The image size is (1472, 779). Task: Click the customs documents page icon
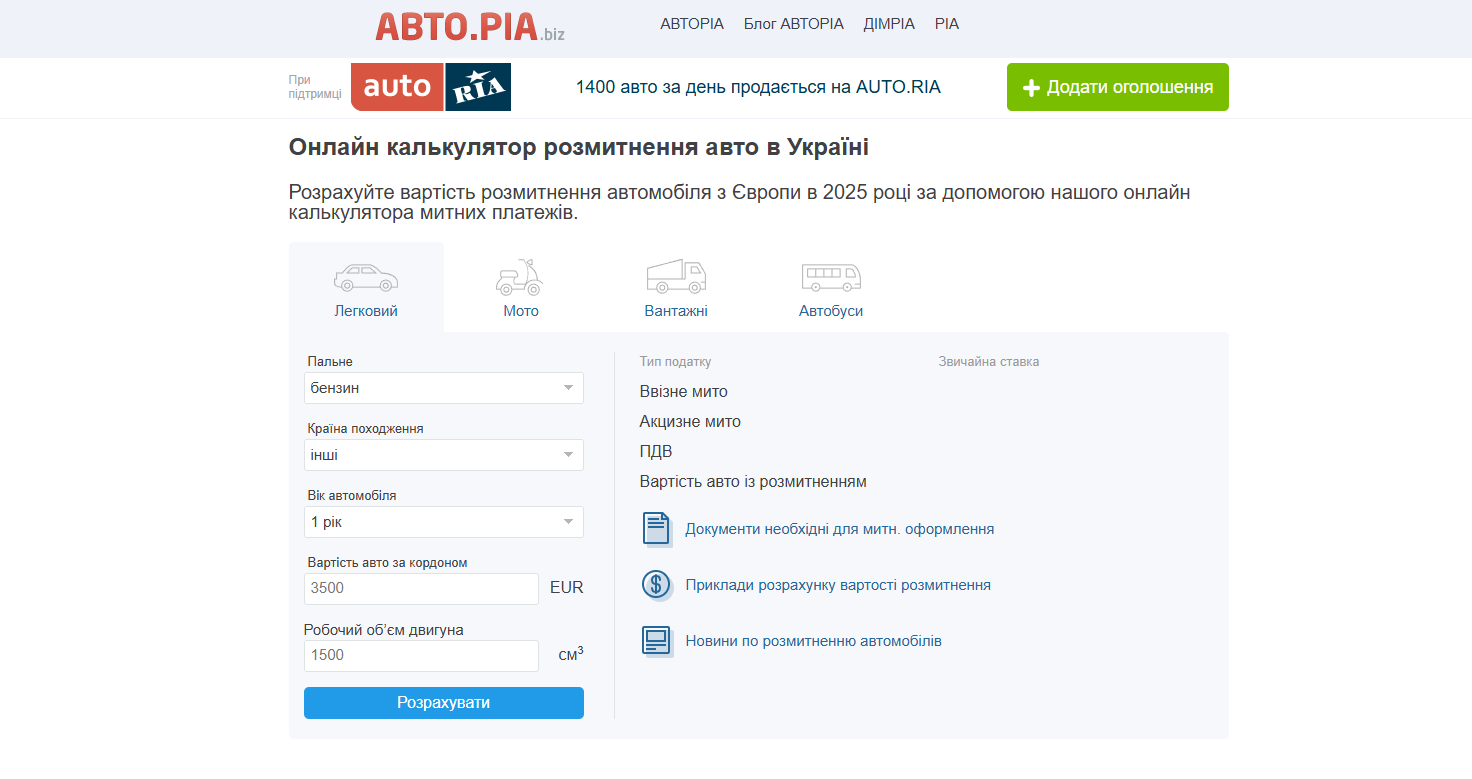[x=656, y=529]
